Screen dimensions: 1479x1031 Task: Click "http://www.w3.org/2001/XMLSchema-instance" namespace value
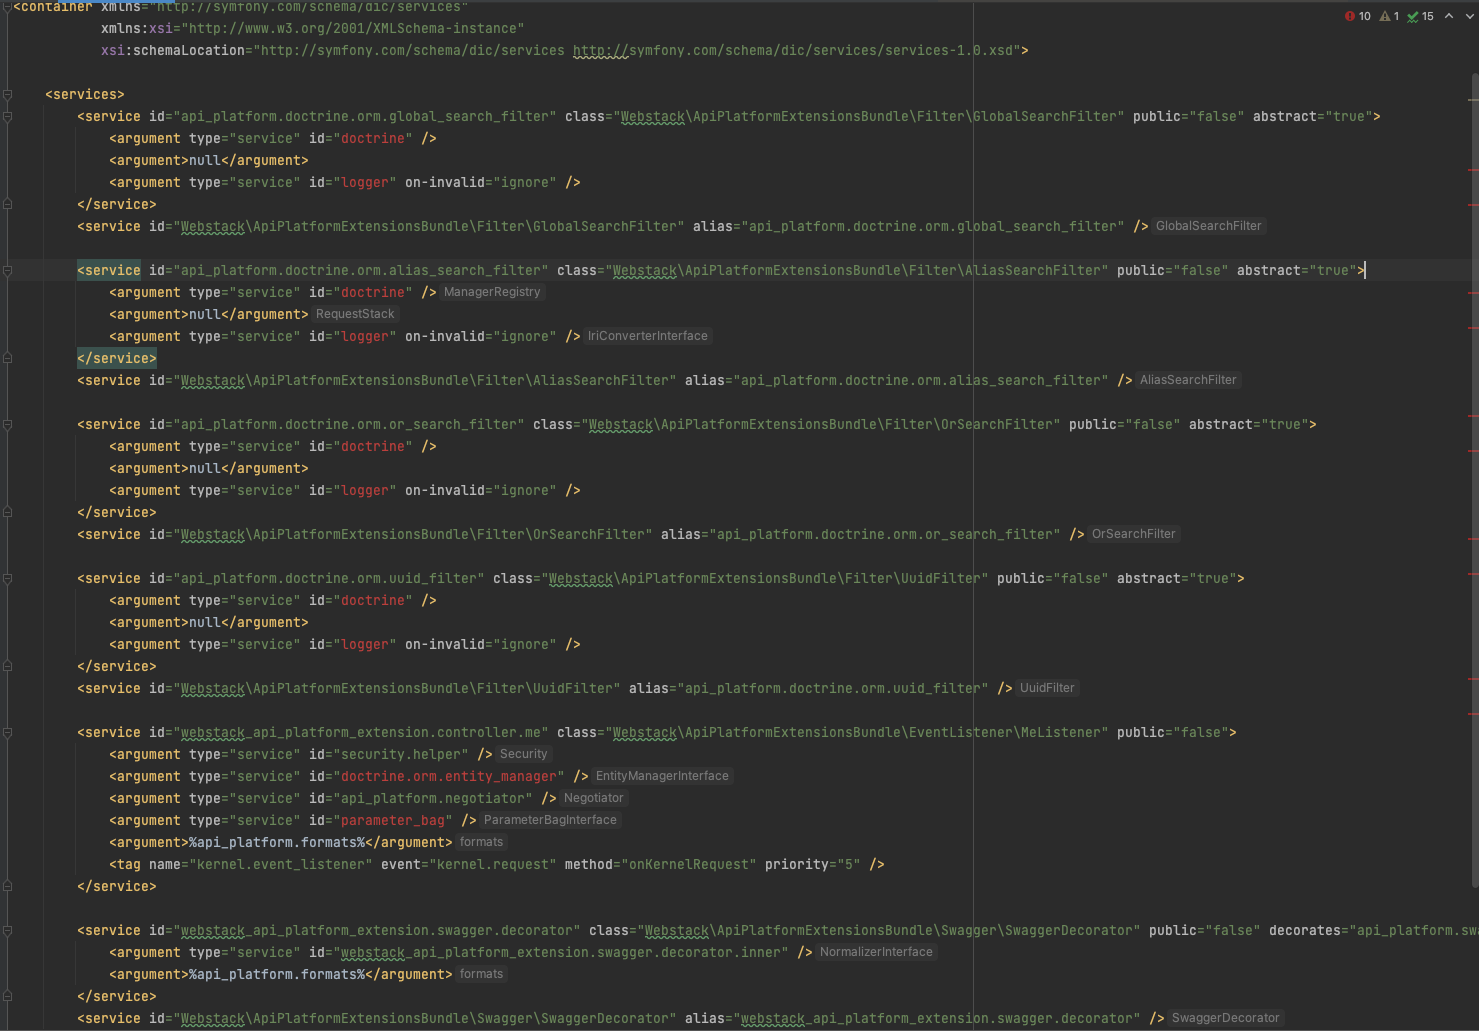coord(352,29)
